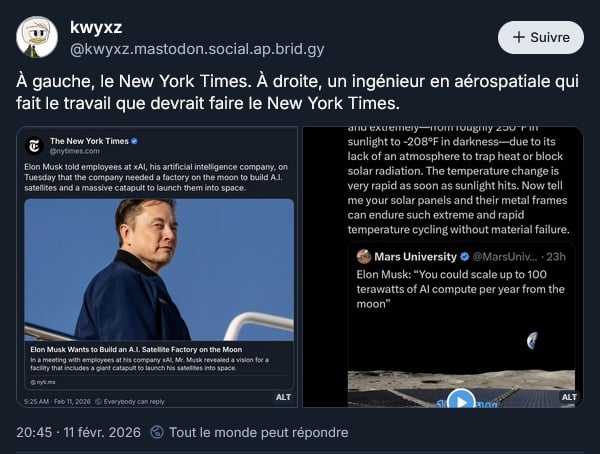Image resolution: width=600 pixels, height=454 pixels.
Task: Click the small moon in the video preview
Action: [532, 340]
